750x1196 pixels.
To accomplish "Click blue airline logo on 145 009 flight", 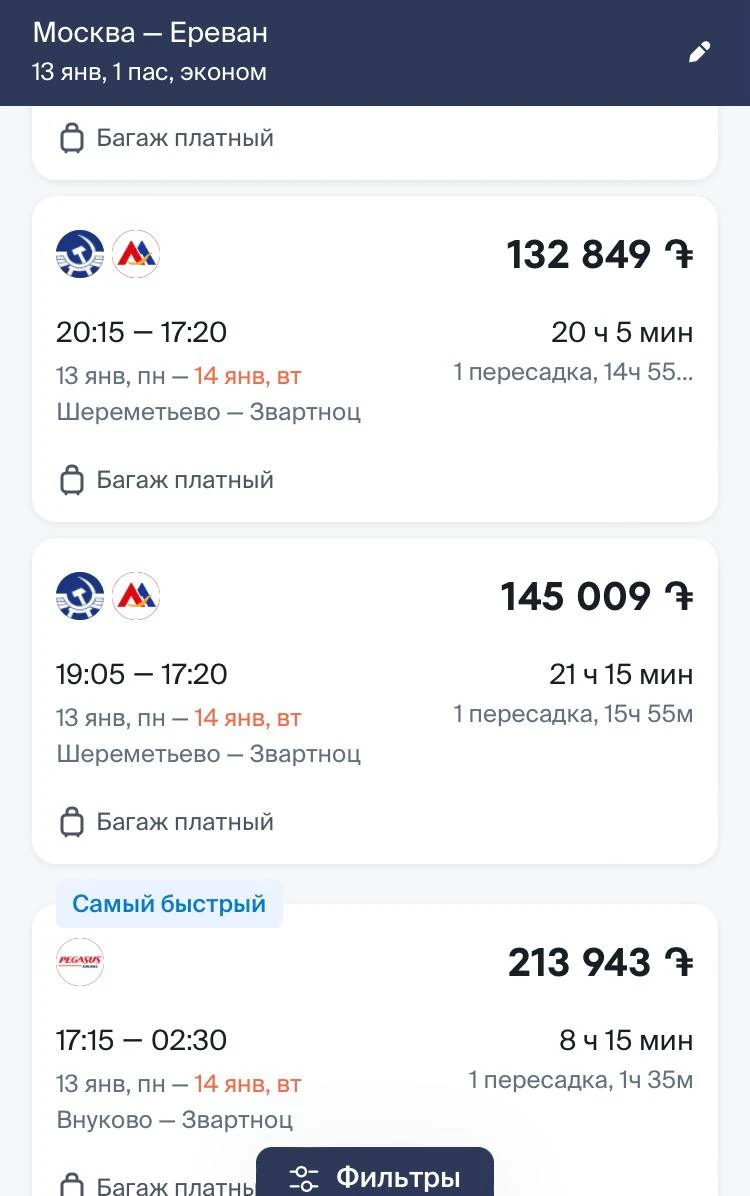I will click(80, 595).
